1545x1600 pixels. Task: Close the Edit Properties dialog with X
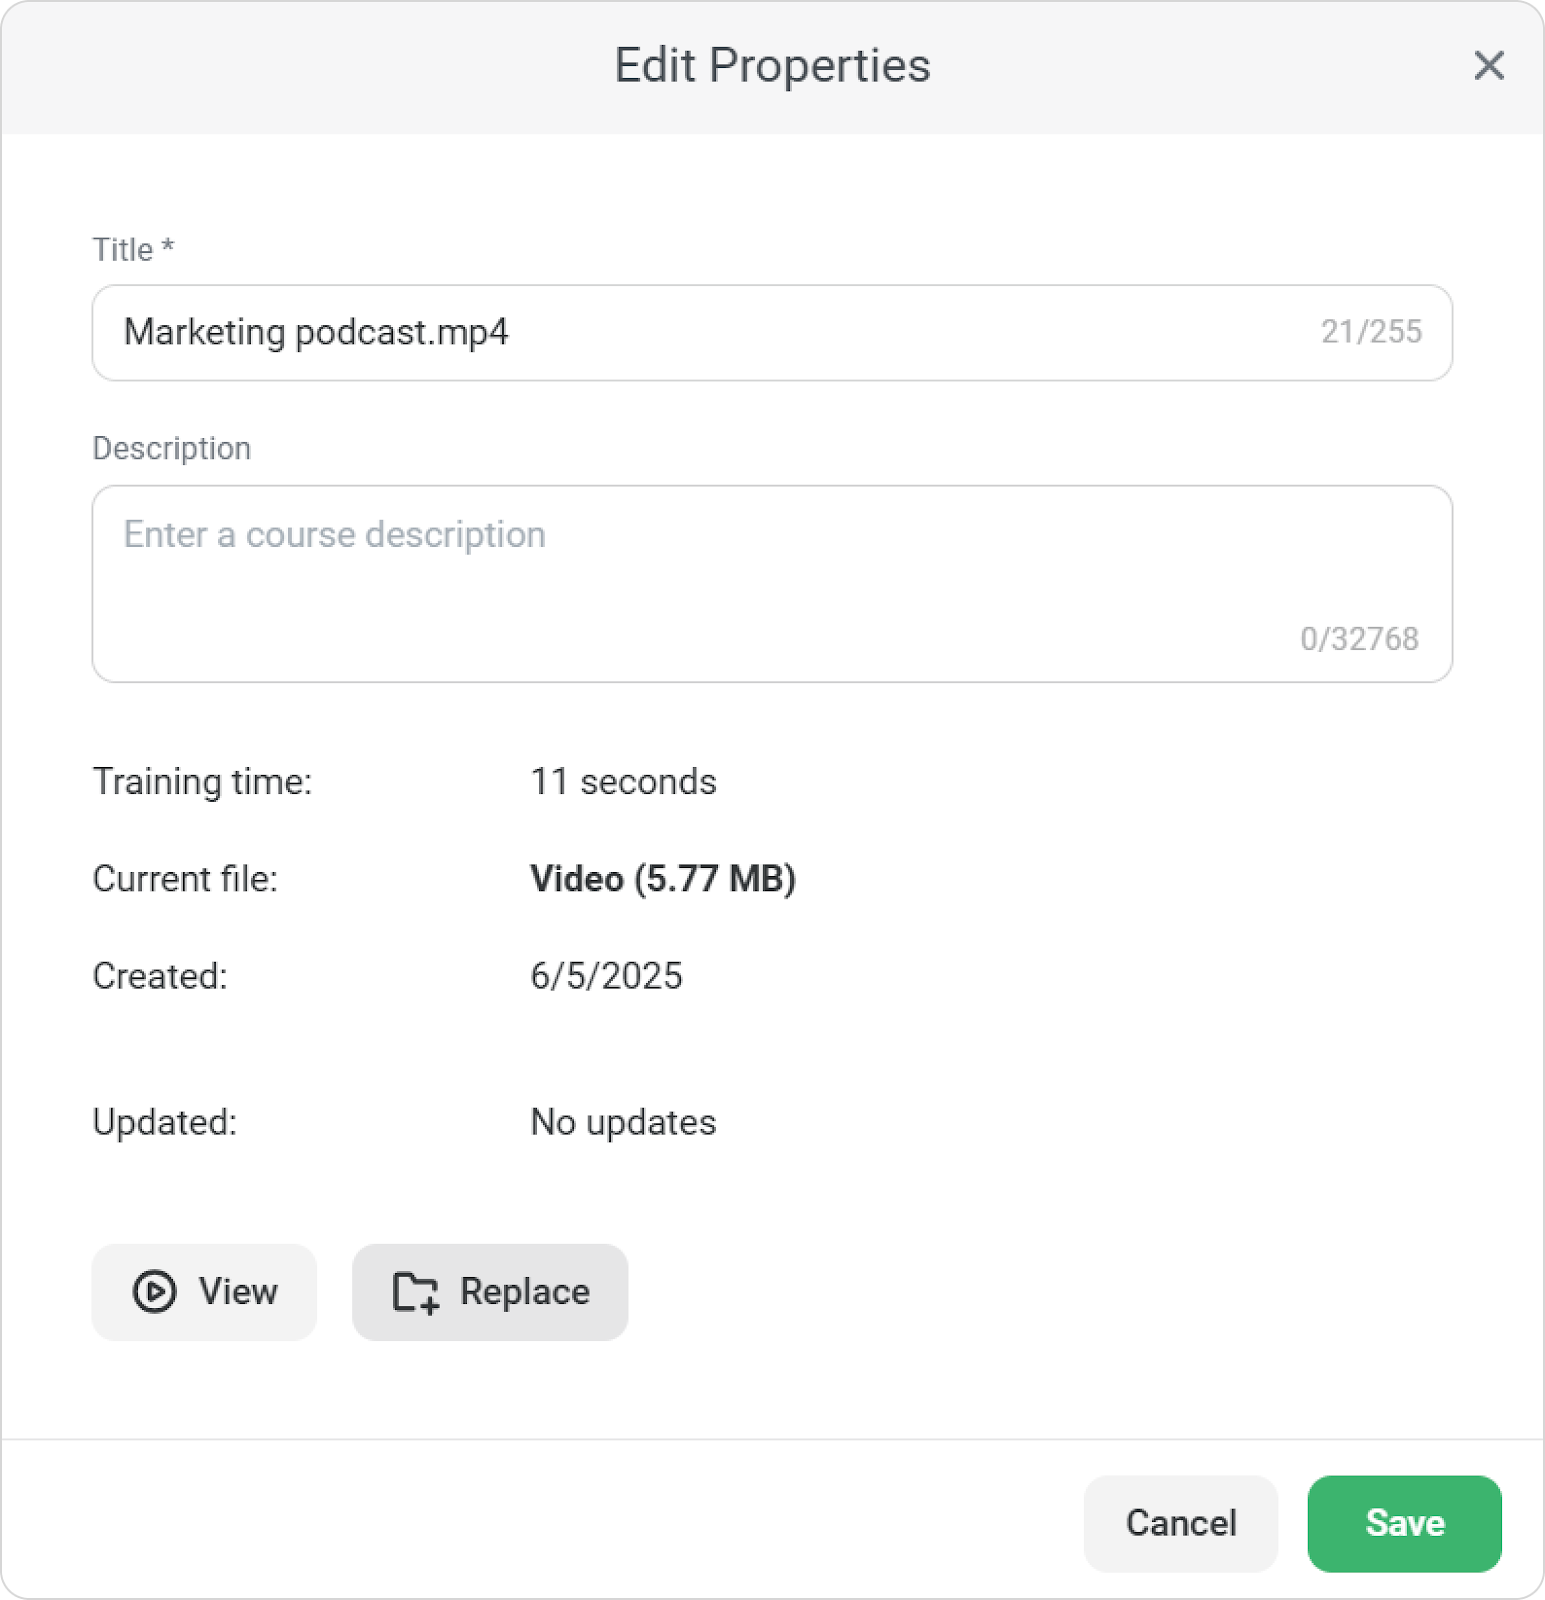[x=1488, y=66]
